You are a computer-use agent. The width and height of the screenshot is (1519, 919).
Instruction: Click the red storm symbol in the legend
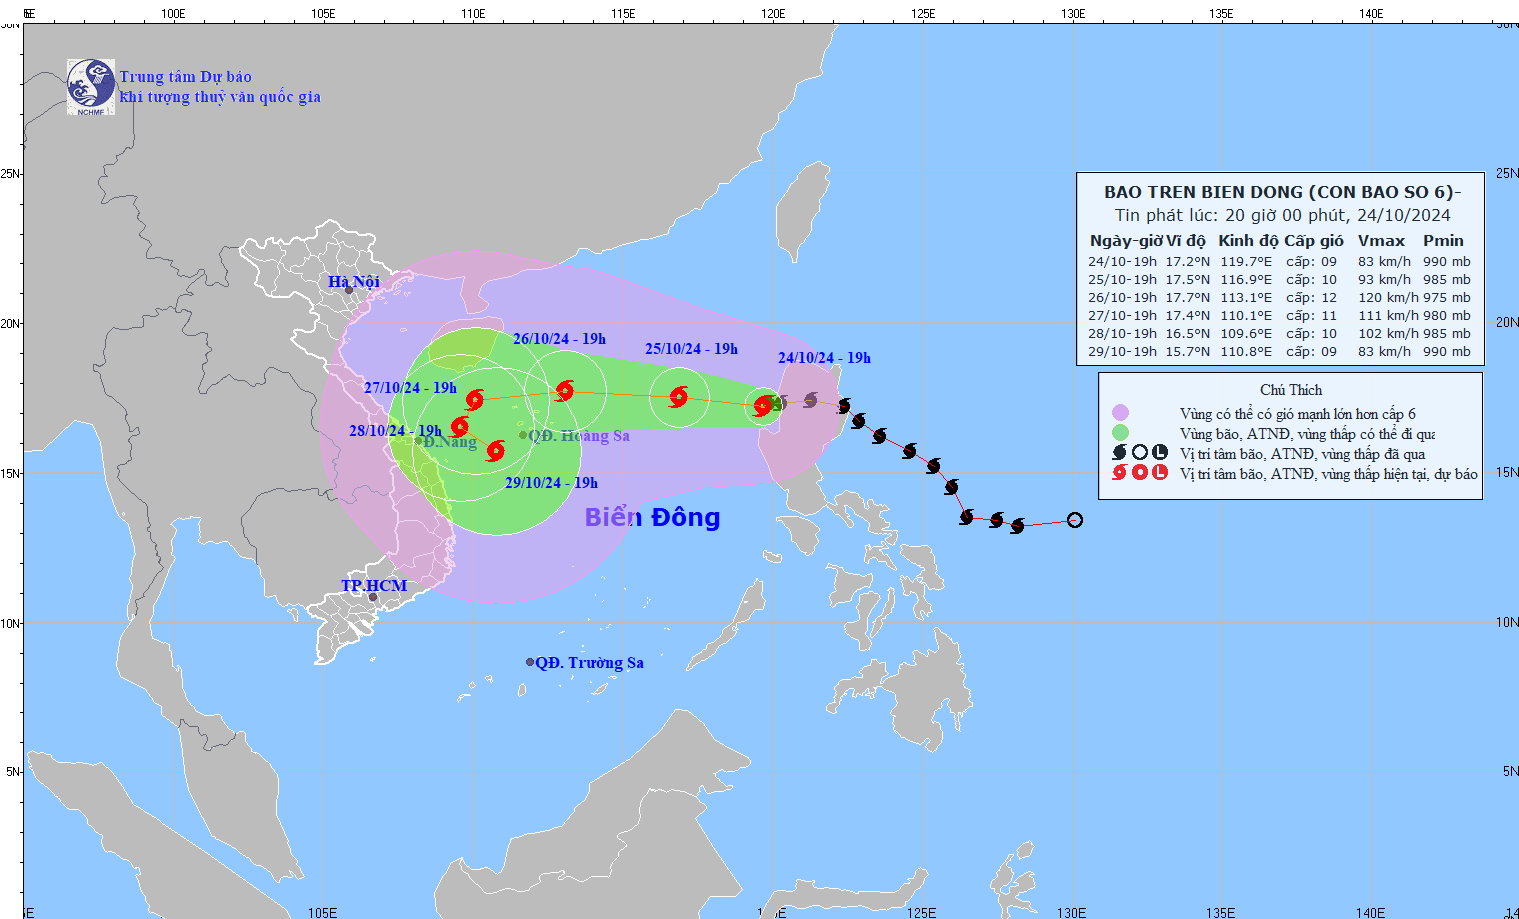(x=1120, y=473)
